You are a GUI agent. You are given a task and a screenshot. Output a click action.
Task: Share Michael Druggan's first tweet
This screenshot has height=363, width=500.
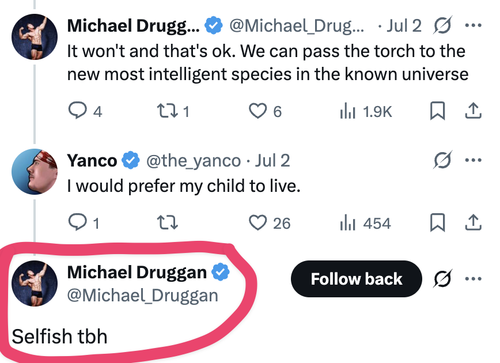(473, 111)
